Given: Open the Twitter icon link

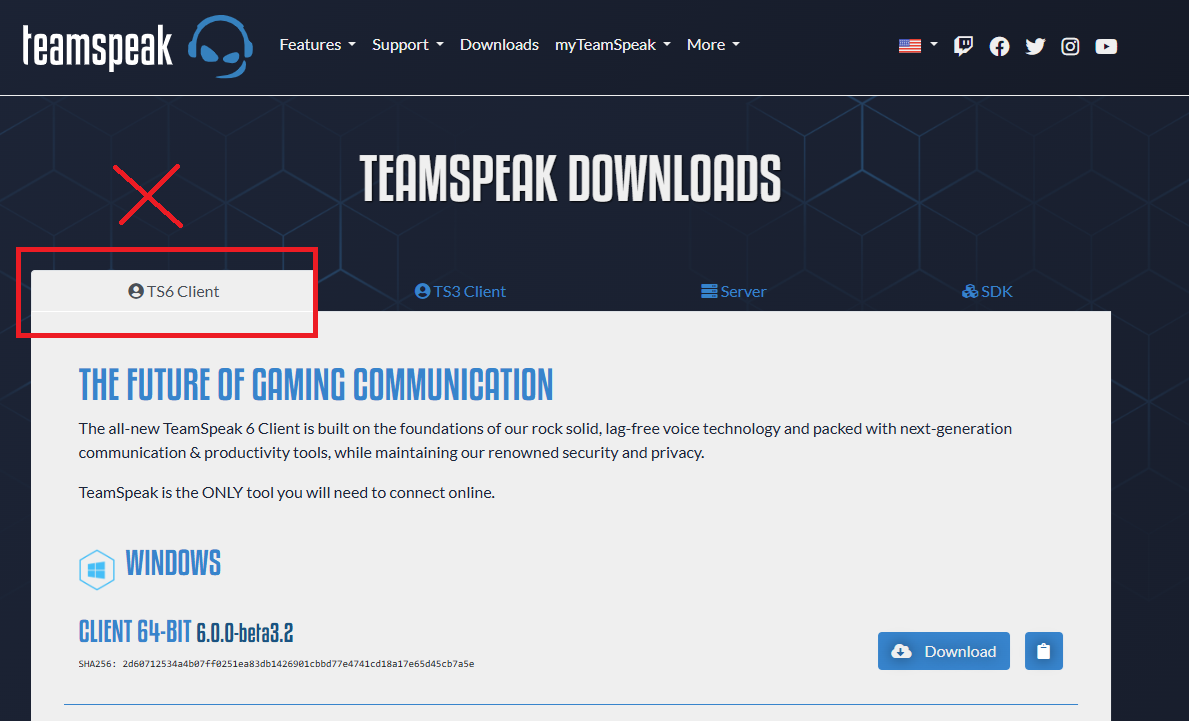Looking at the screenshot, I should [x=1035, y=47].
